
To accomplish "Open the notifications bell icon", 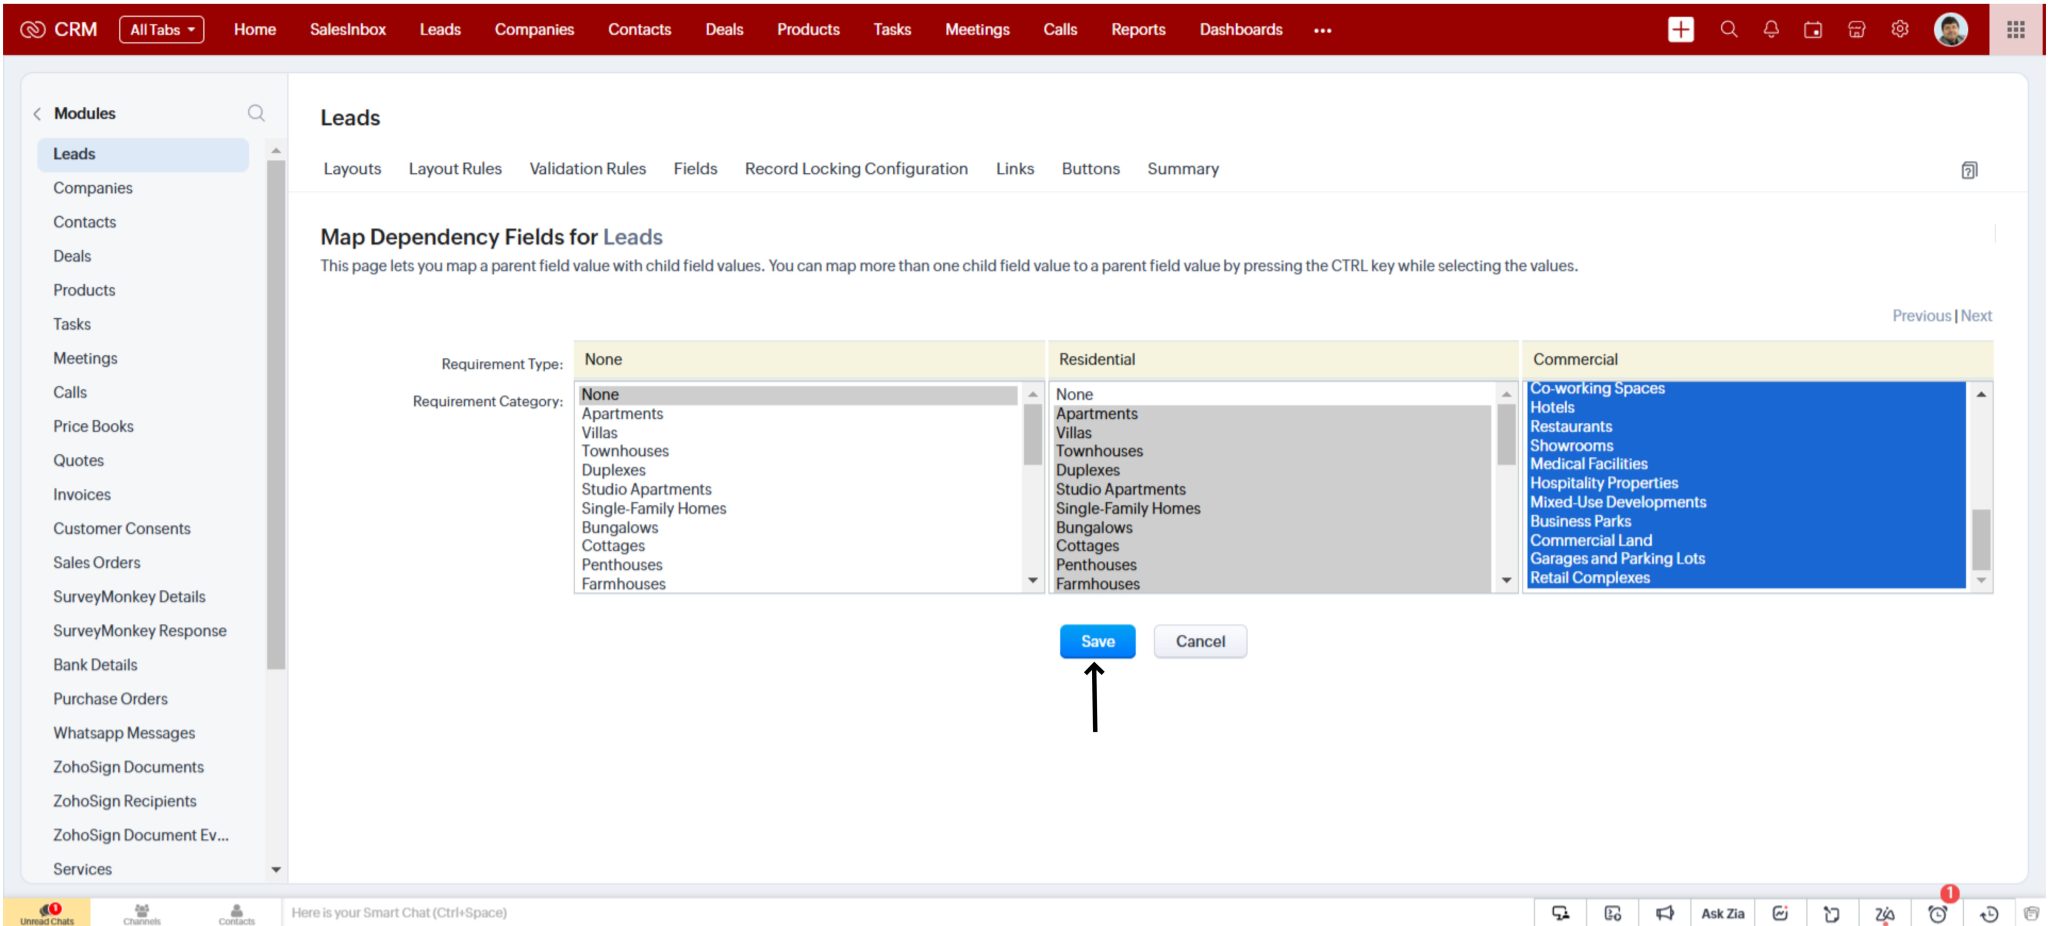I will point(1771,29).
